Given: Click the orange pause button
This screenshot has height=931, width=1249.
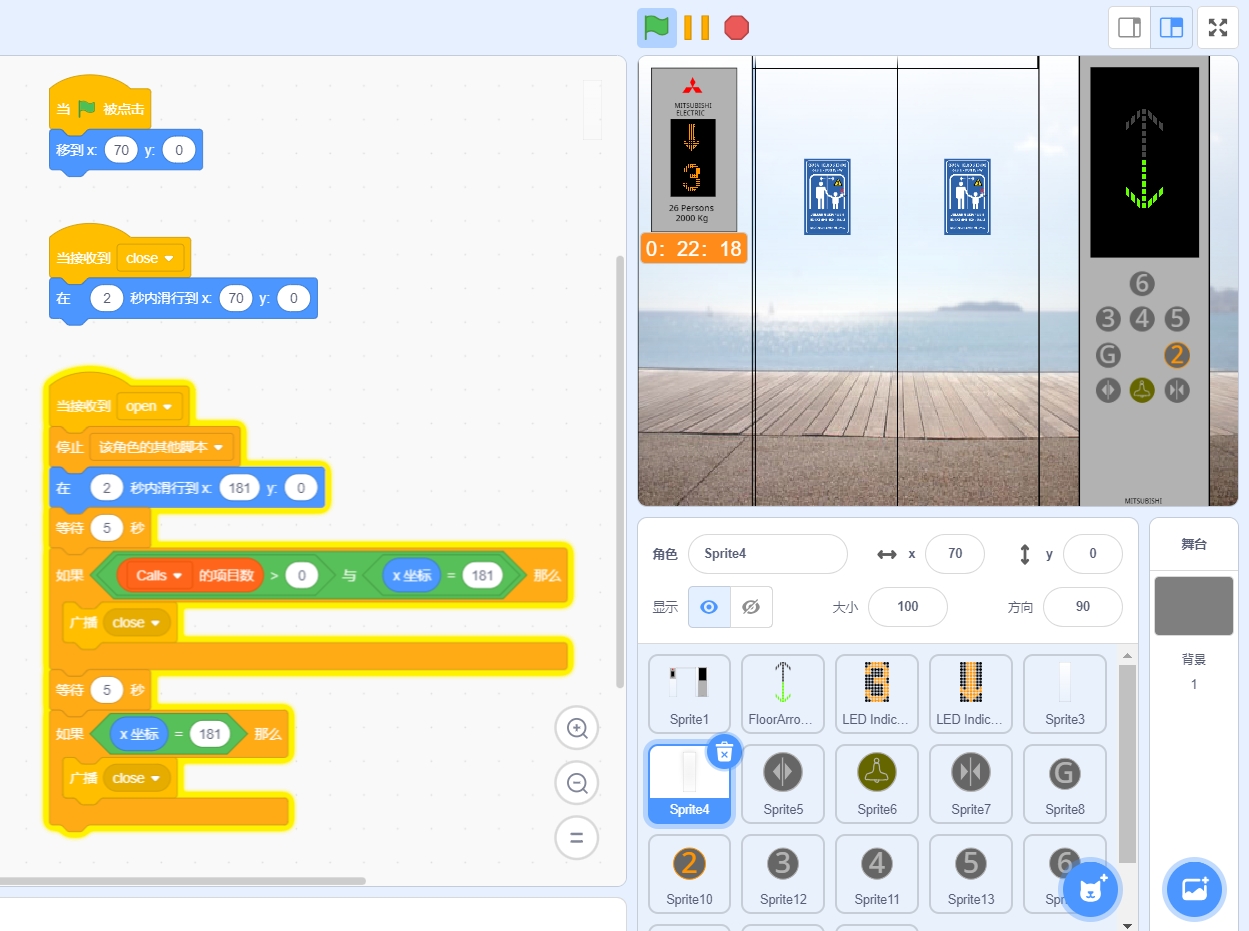Looking at the screenshot, I should click(x=696, y=28).
